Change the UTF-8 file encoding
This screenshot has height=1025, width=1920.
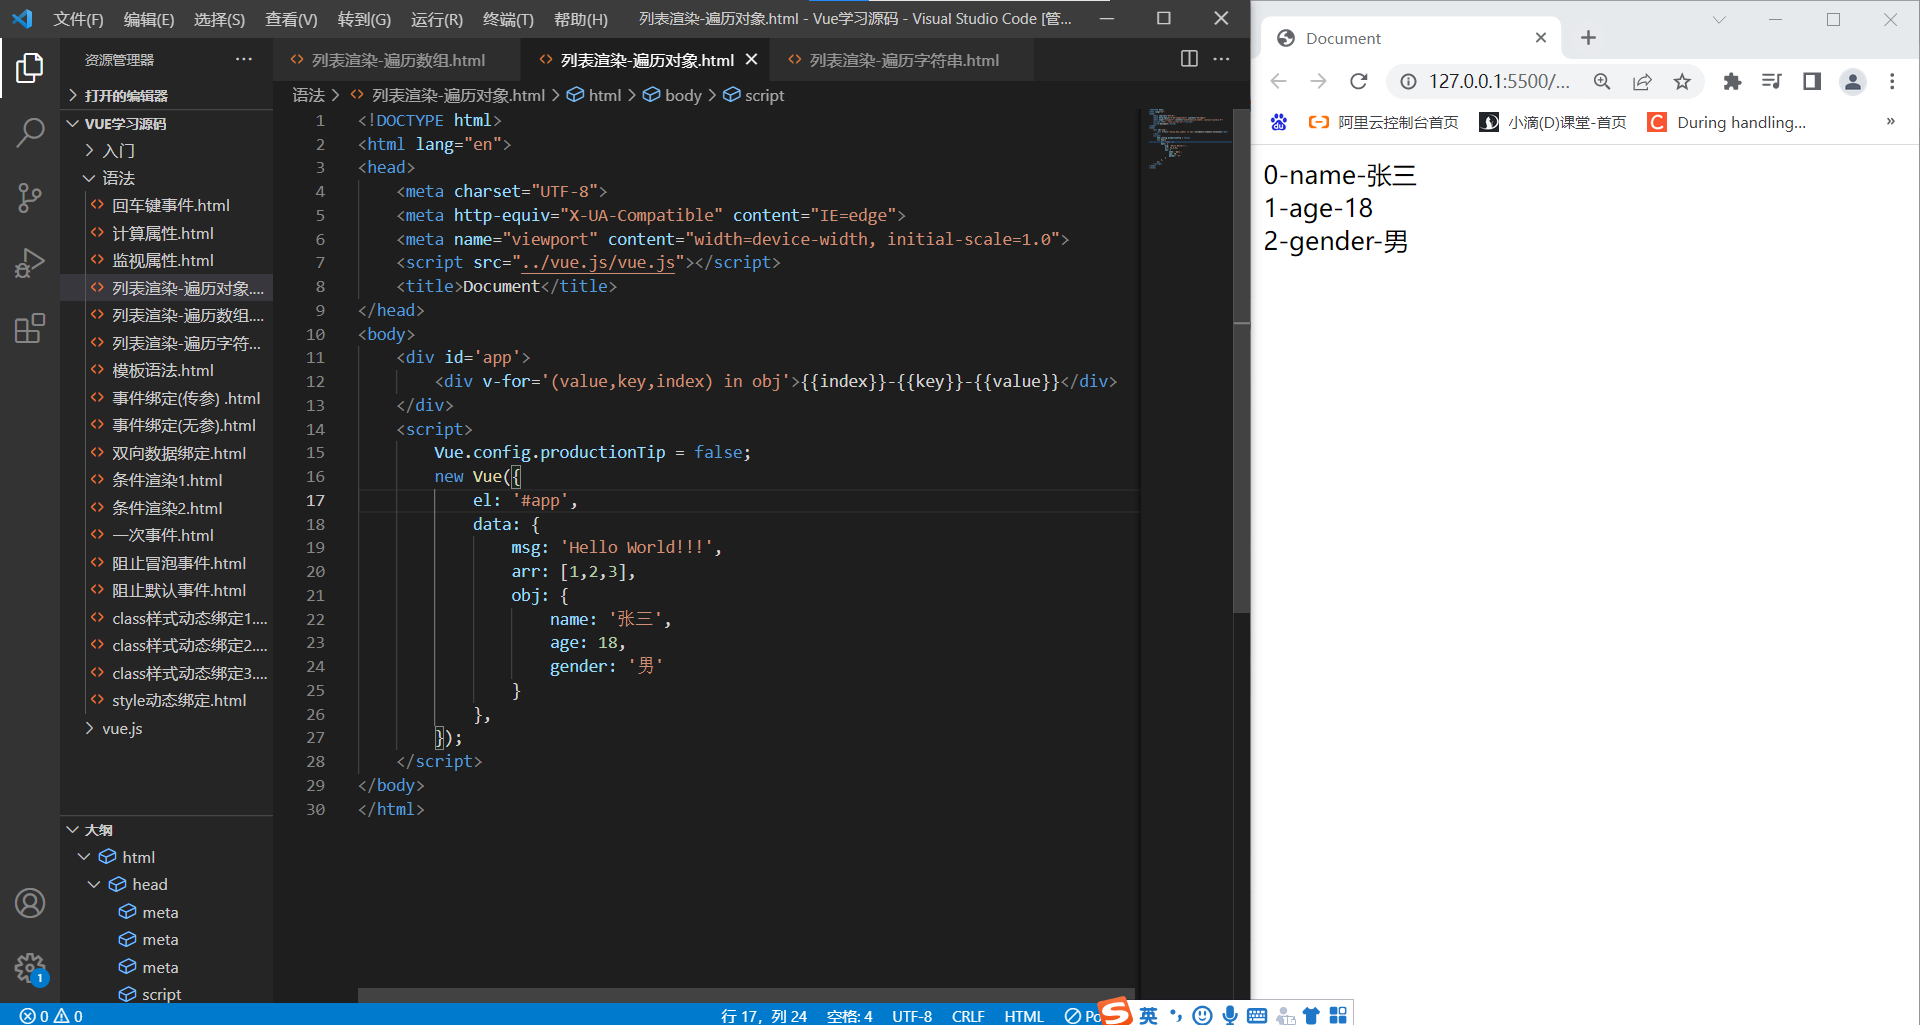[x=911, y=1015]
